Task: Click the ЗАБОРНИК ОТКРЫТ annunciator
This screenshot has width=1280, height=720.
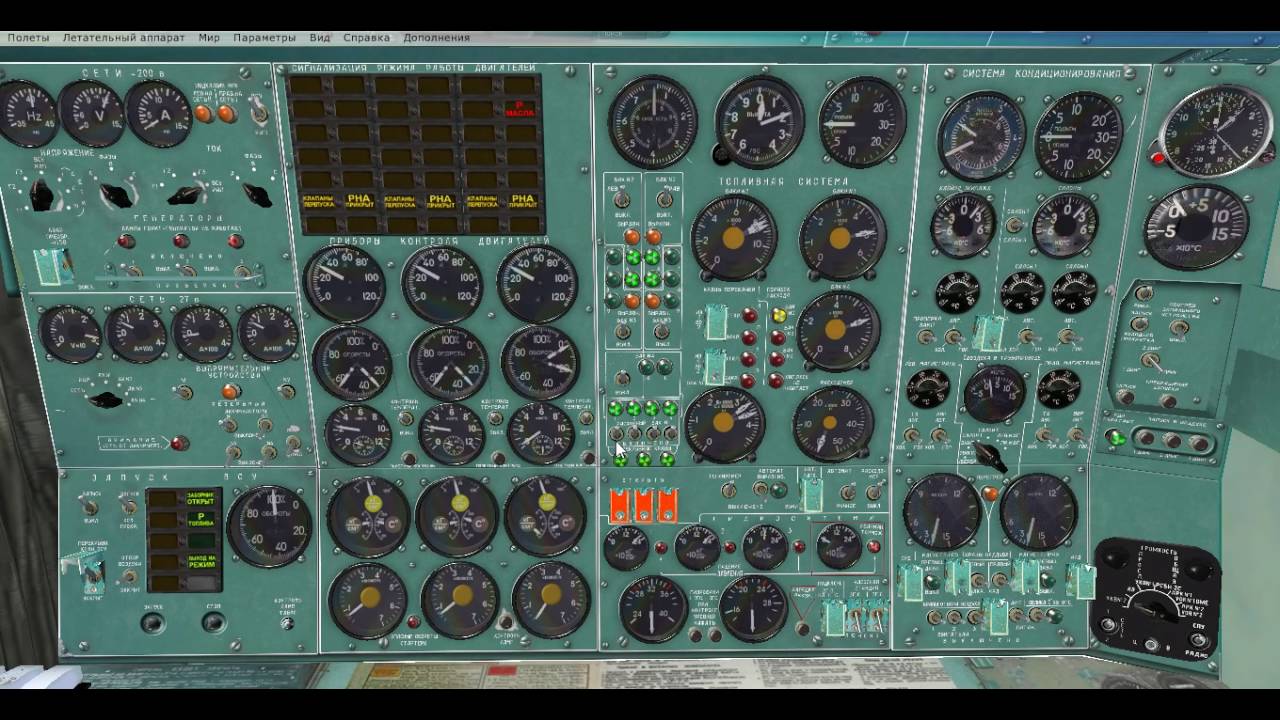Action: pyautogui.click(x=201, y=499)
